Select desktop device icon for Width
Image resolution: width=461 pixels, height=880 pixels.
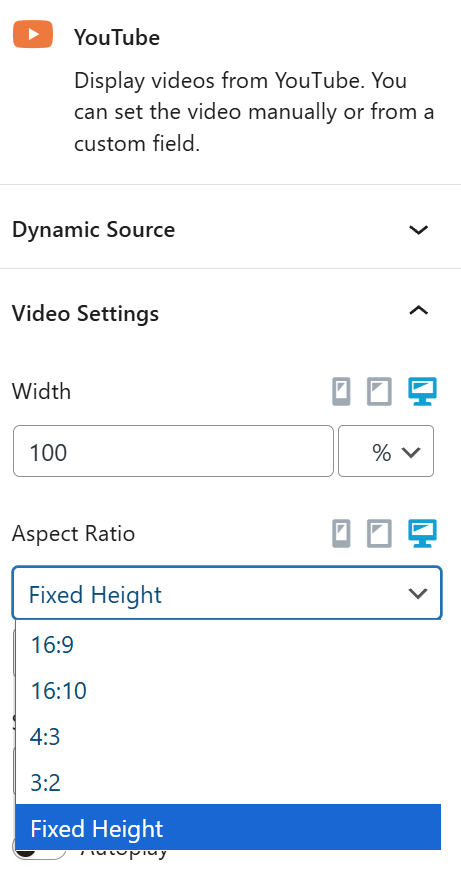click(422, 392)
